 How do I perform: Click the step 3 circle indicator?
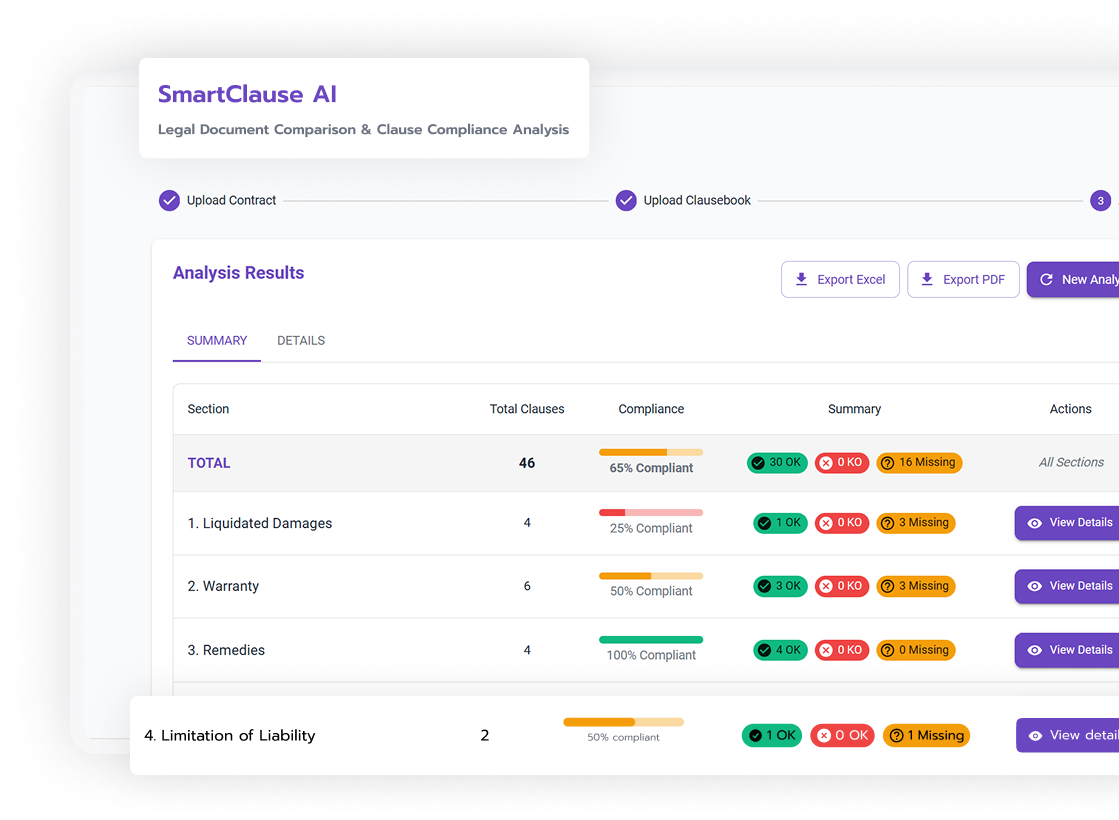coord(1100,200)
